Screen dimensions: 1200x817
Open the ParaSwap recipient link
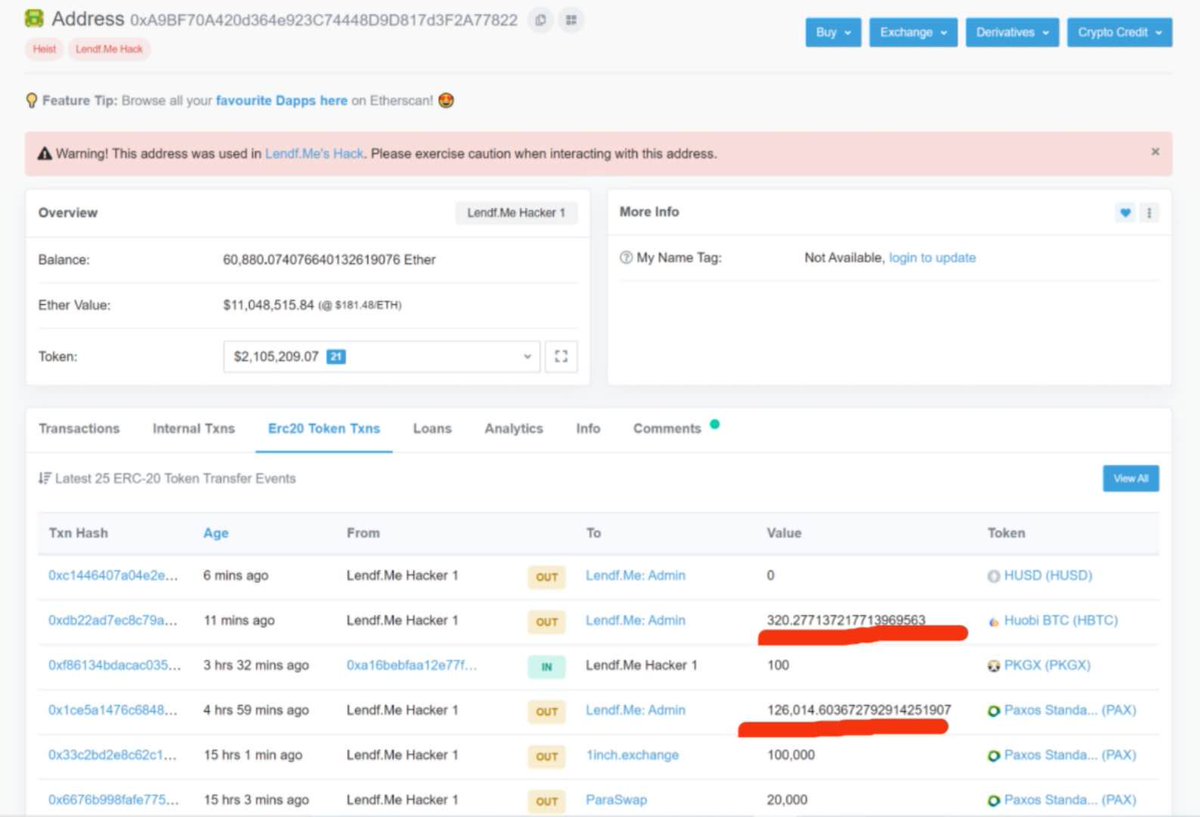point(616,800)
